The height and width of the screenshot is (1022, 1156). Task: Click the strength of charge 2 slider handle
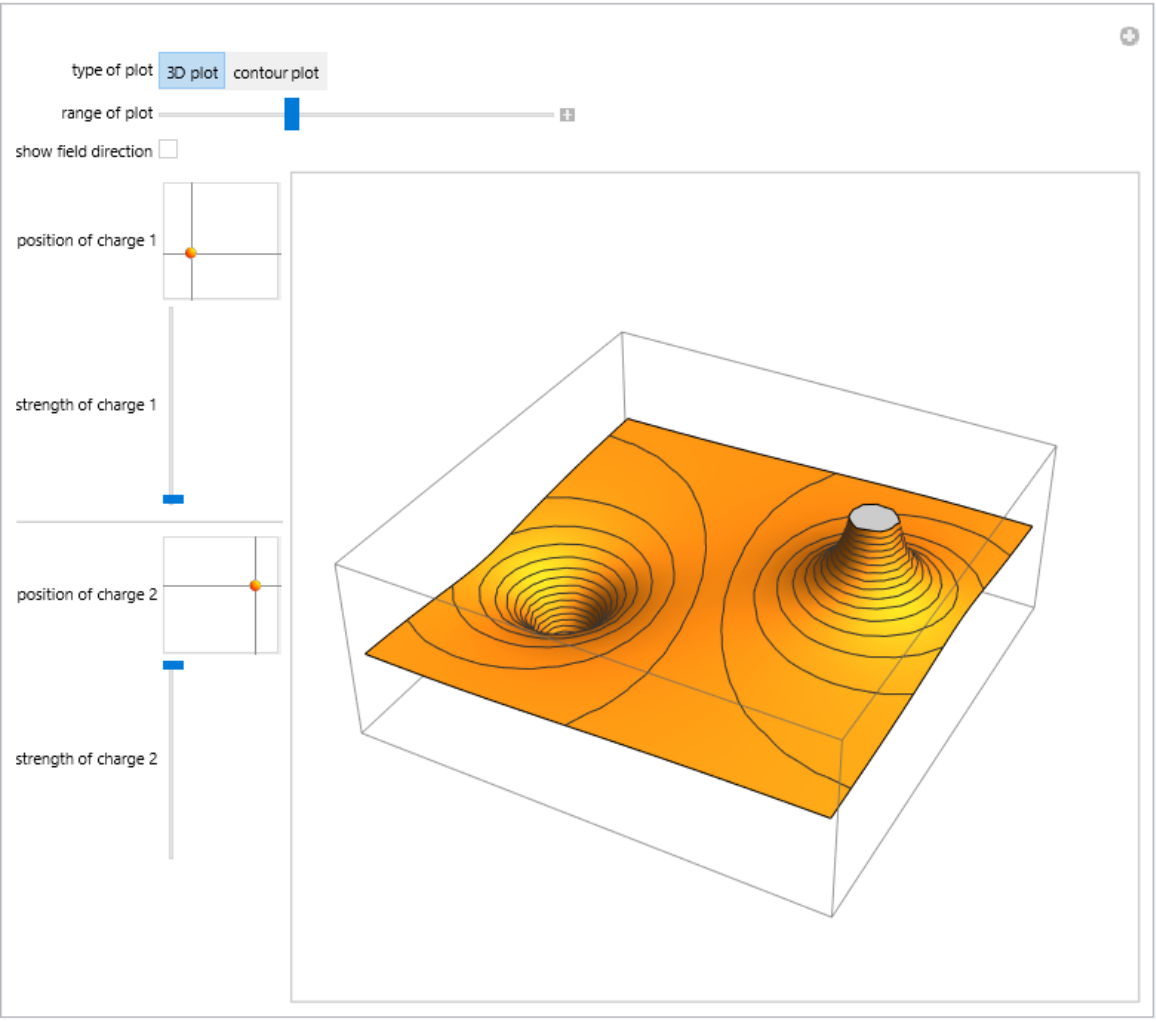click(x=173, y=664)
